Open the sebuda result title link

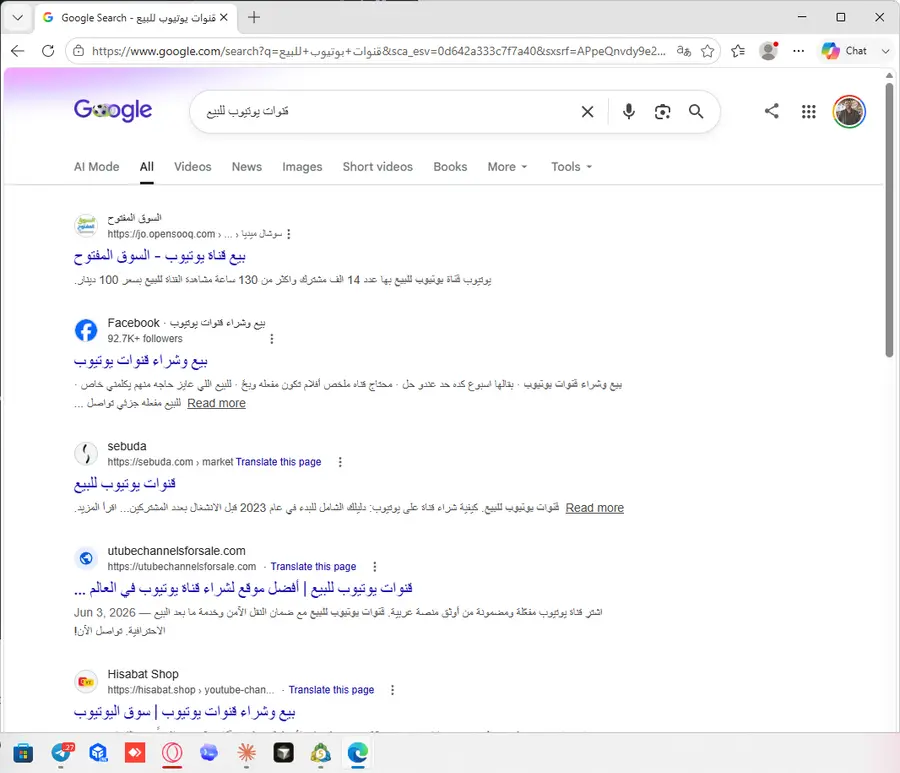pyautogui.click(x=125, y=484)
